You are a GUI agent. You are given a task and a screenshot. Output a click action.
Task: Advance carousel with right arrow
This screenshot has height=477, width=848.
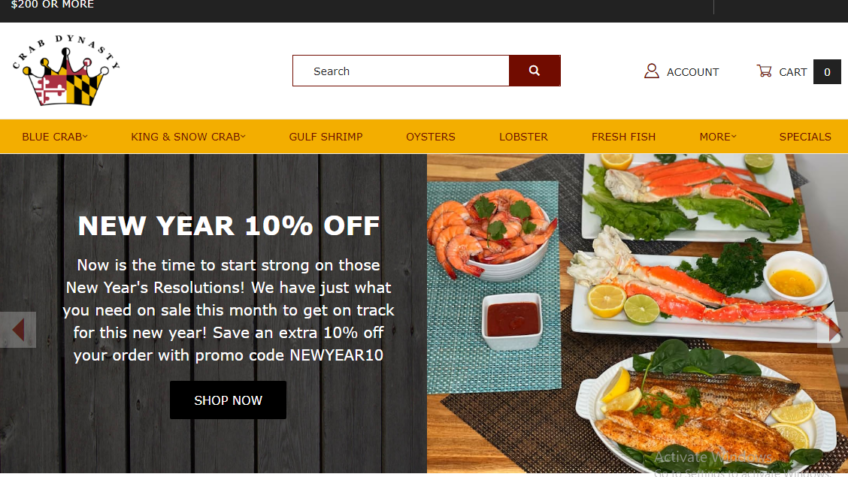[x=833, y=329]
